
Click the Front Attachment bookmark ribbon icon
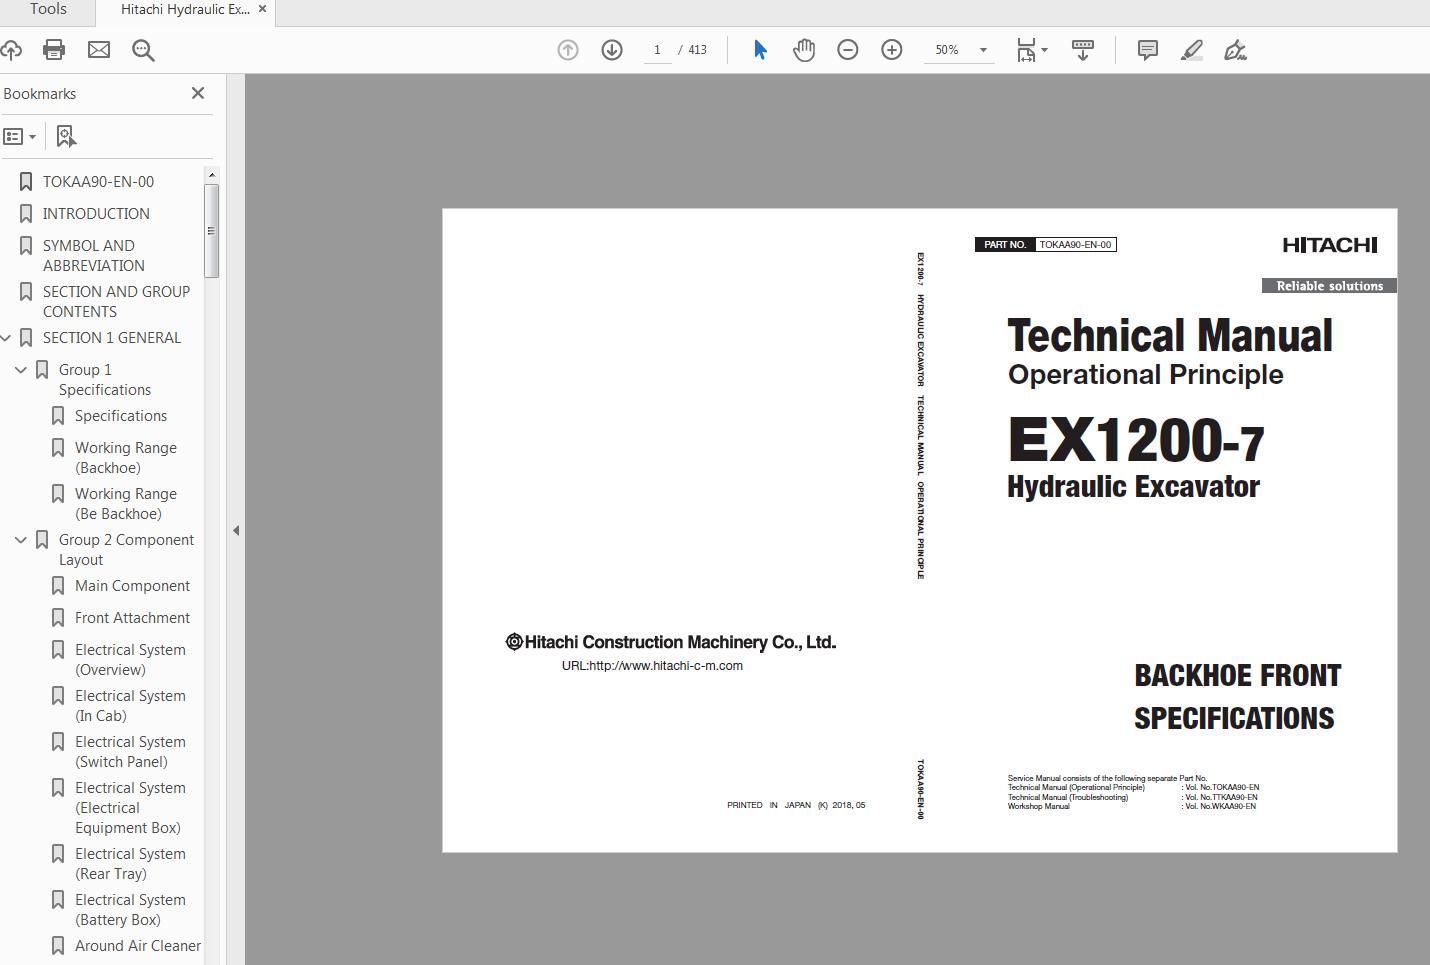coord(58,618)
